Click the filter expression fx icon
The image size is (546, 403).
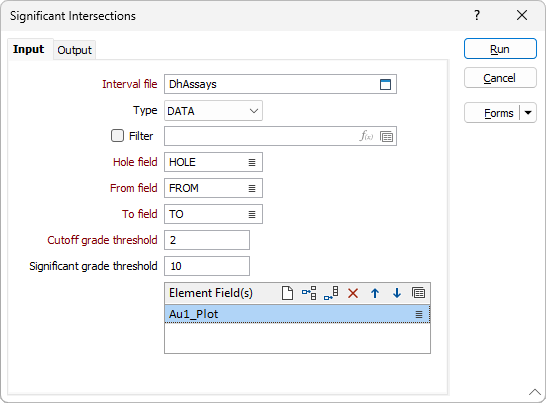[366, 136]
